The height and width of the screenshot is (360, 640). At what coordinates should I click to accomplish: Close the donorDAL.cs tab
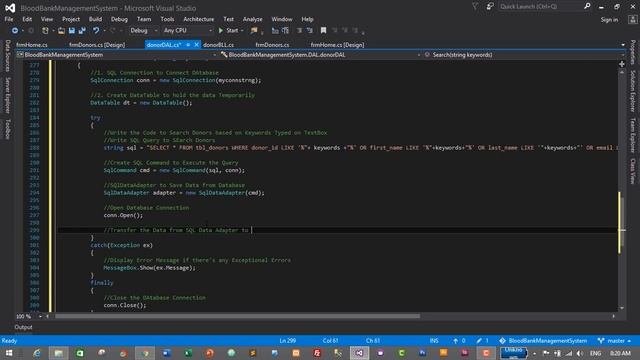click(196, 45)
